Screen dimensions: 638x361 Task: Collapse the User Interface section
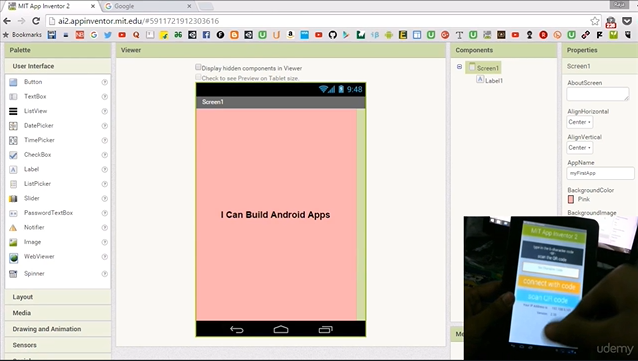(x=58, y=66)
